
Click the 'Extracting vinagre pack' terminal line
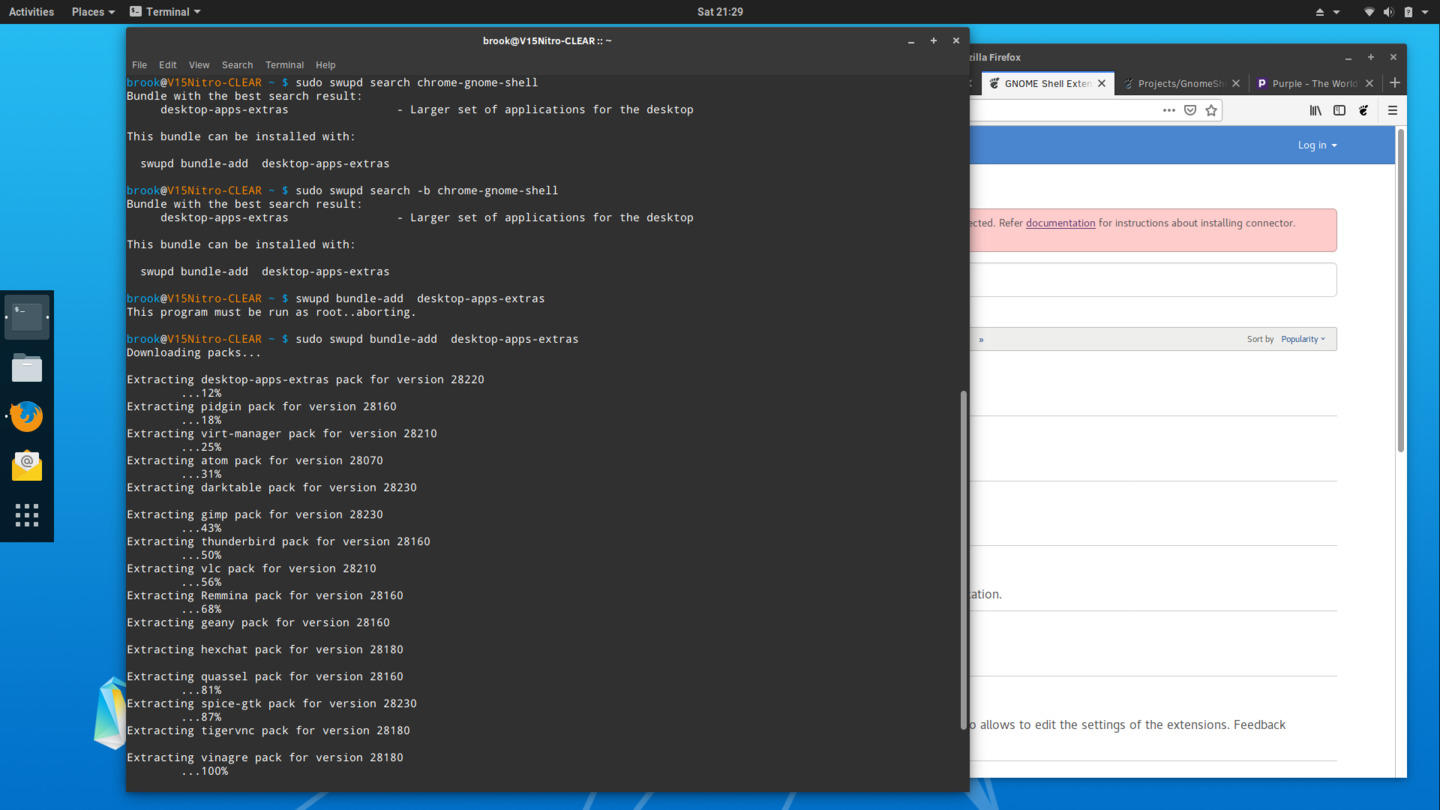265,758
